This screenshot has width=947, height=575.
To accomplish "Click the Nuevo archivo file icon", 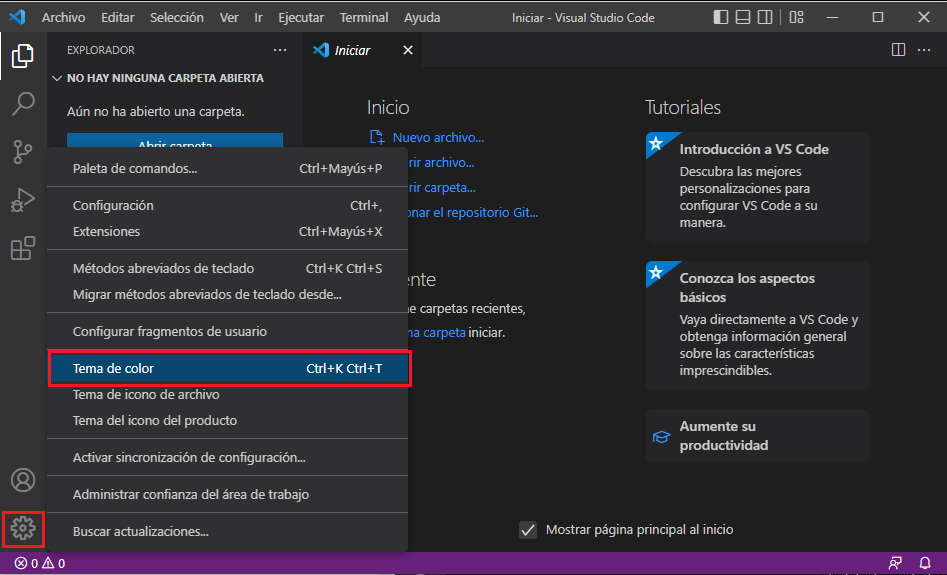I will click(377, 138).
